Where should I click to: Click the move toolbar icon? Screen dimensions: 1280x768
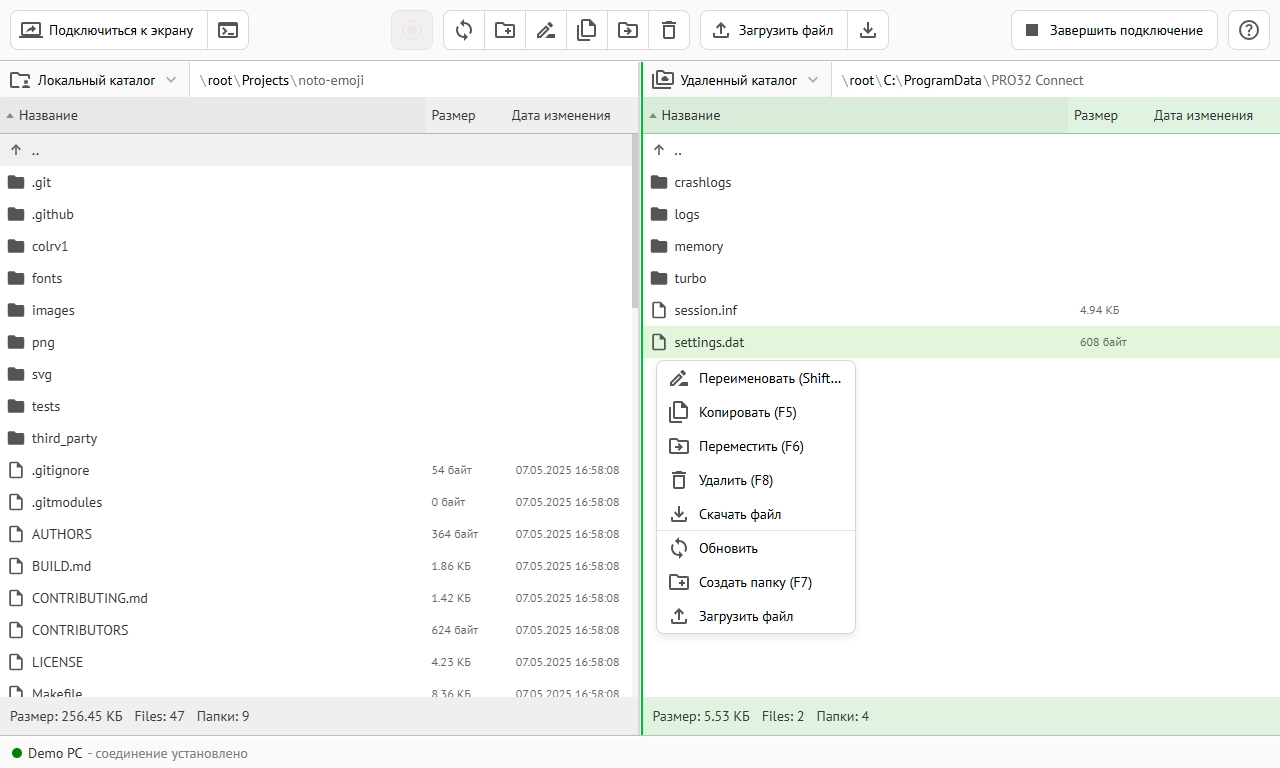tap(628, 30)
